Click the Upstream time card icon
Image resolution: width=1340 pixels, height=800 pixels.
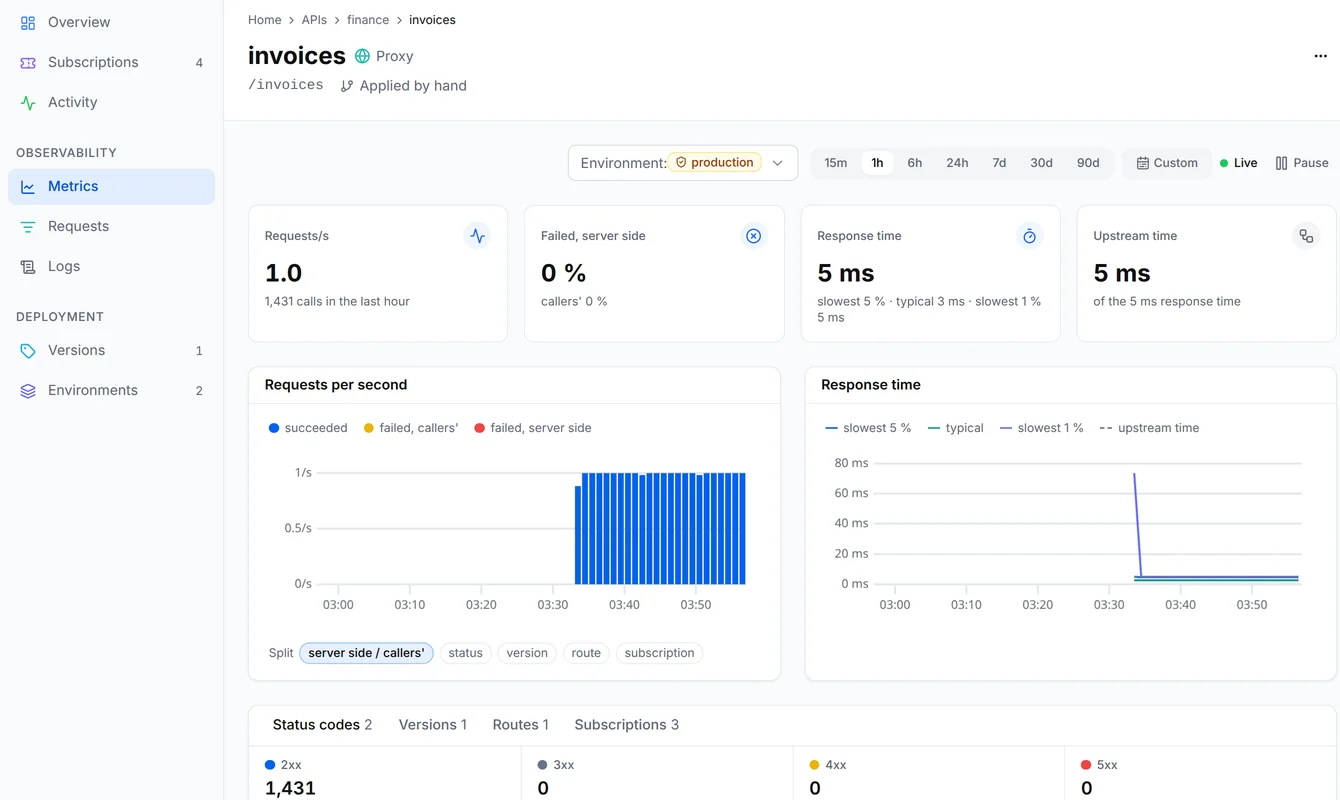[1306, 236]
